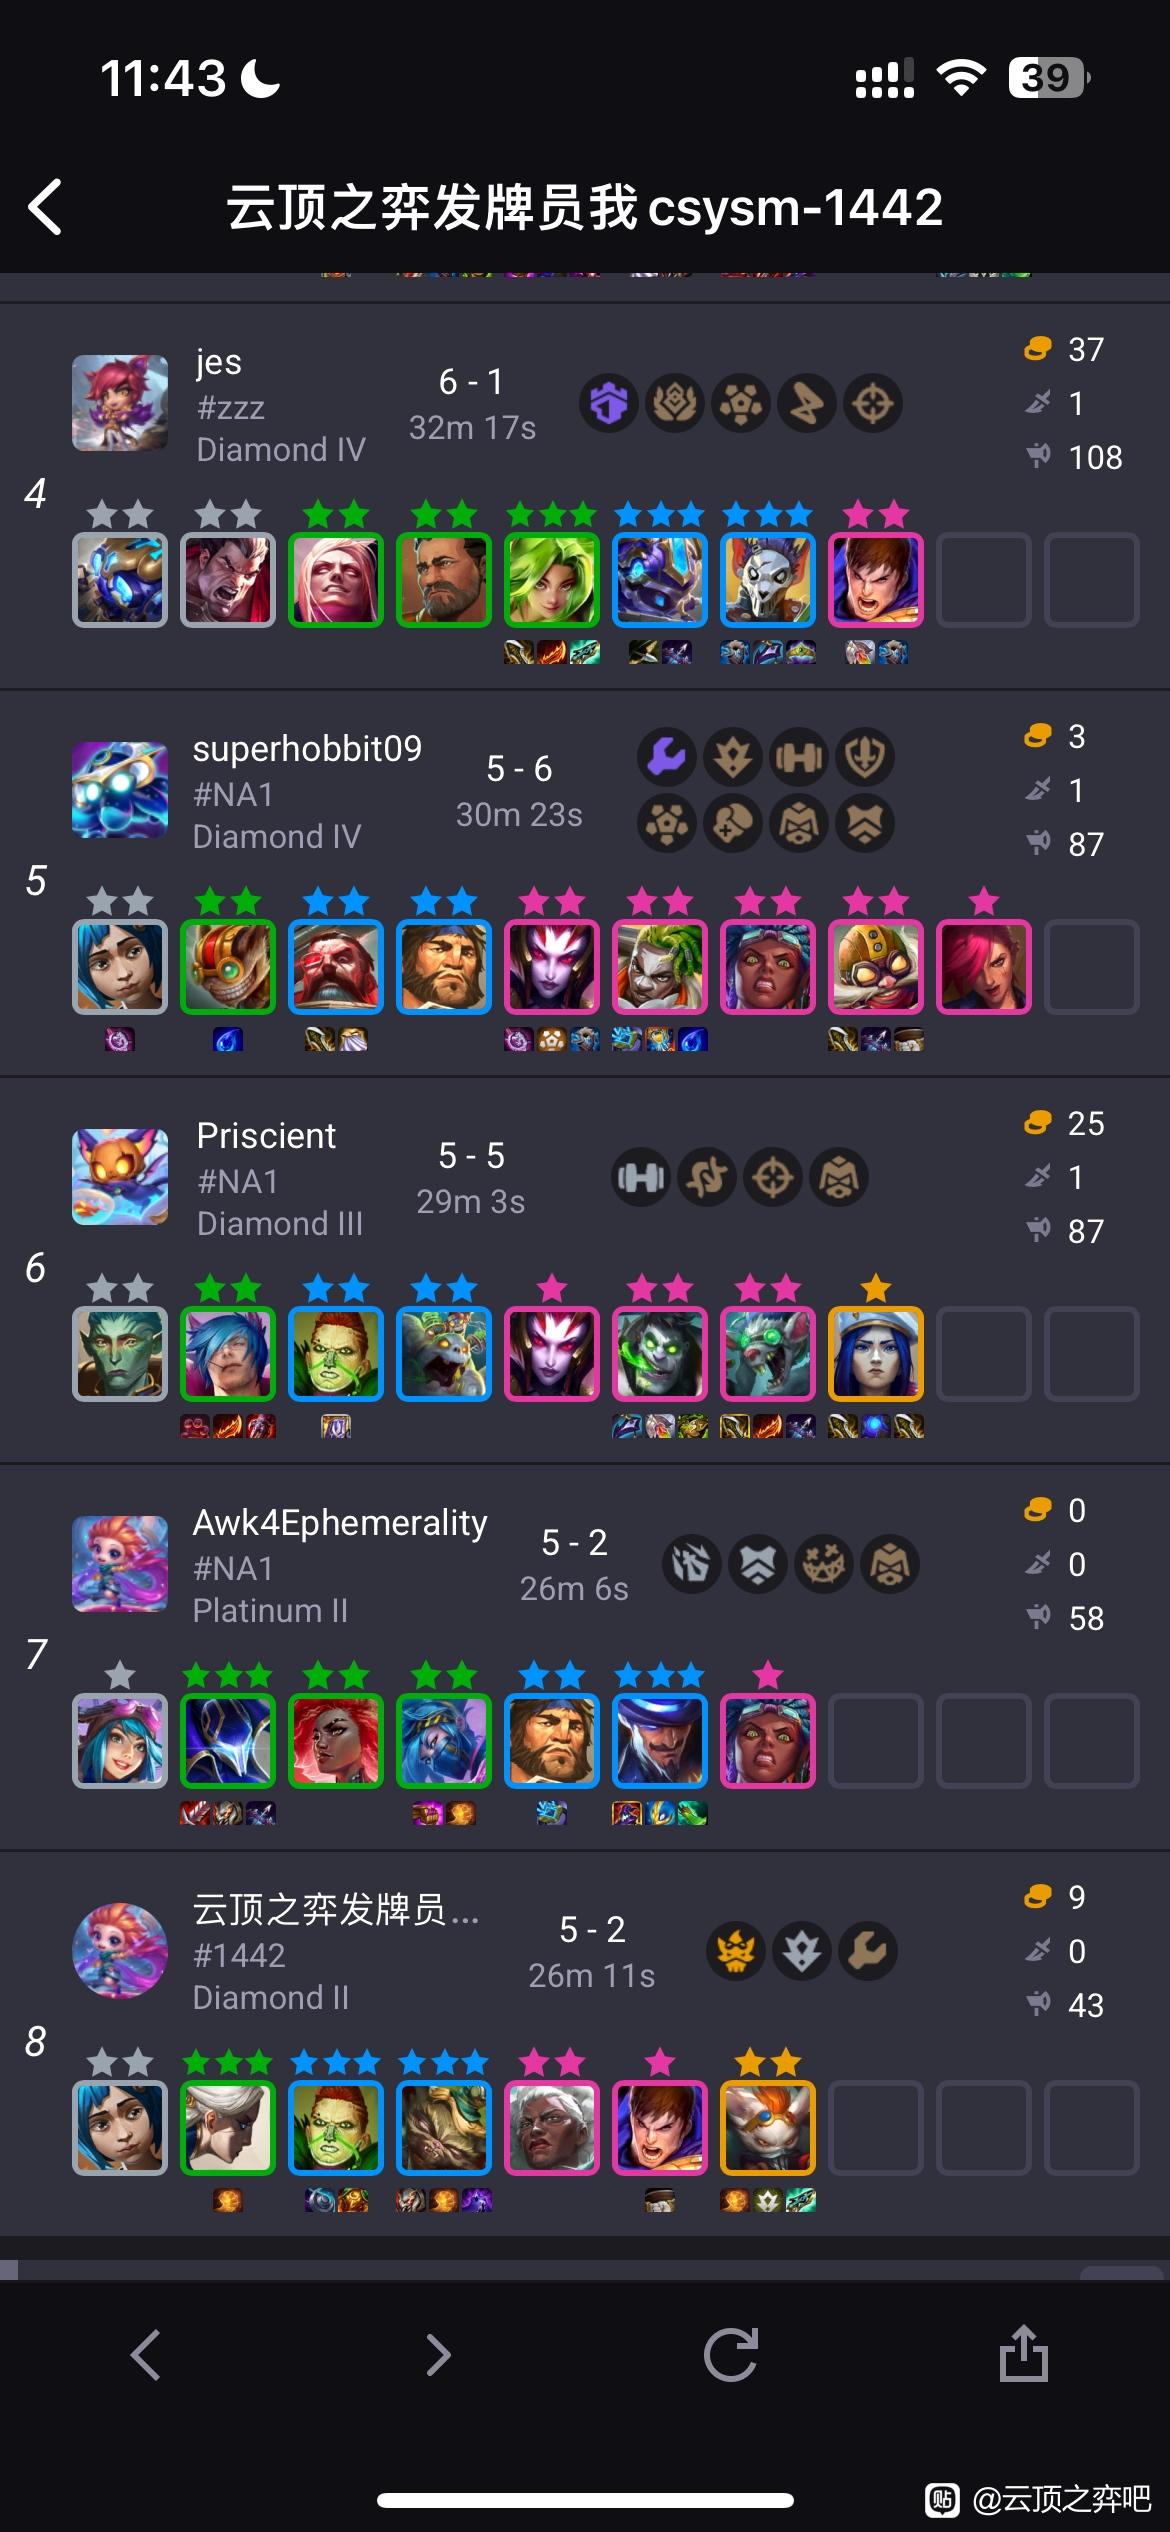Tap superhobbit09's purple wrench trait icon

coord(667,757)
